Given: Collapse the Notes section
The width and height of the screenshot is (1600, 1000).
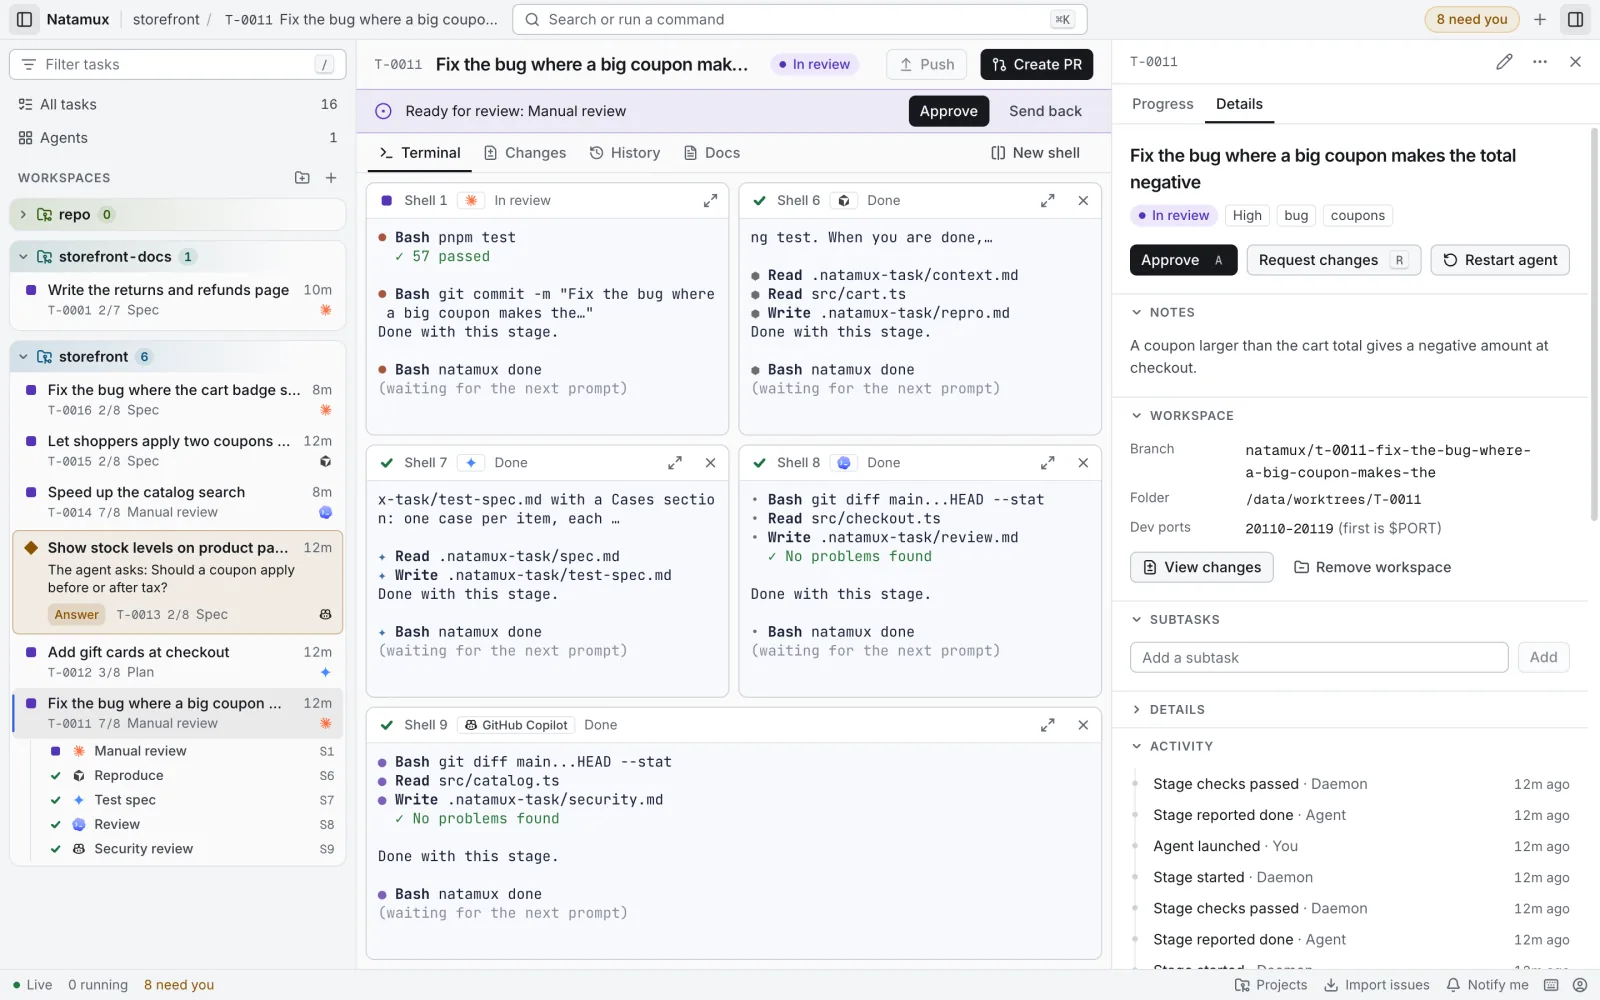Looking at the screenshot, I should click(1136, 313).
